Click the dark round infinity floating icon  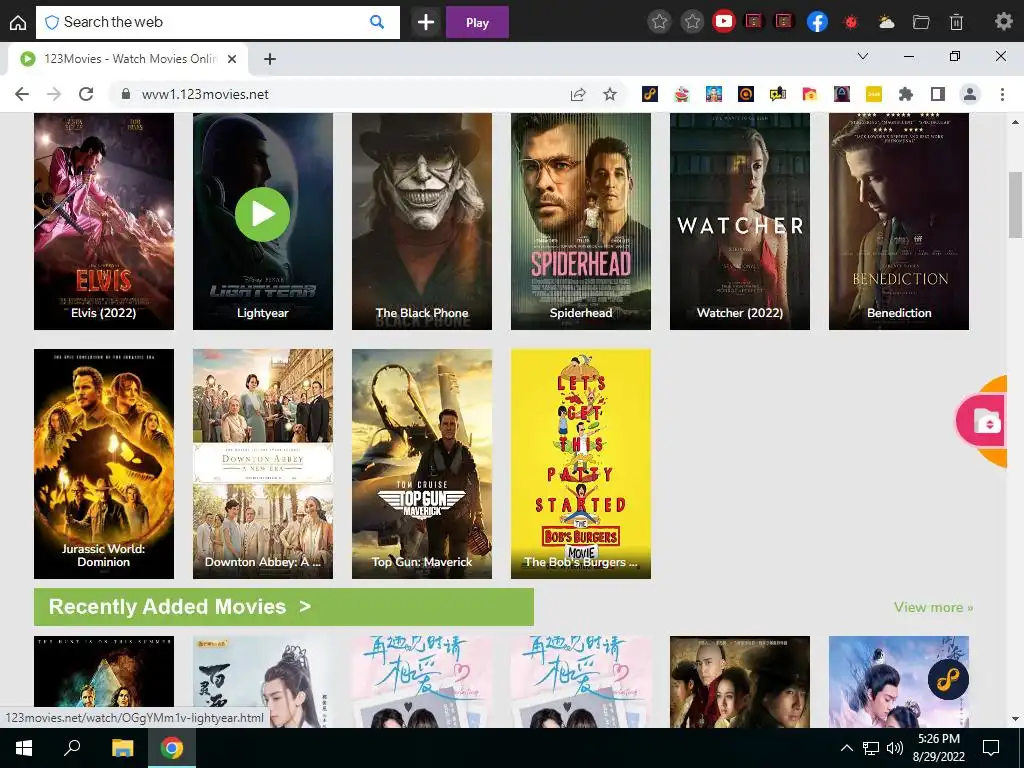point(948,679)
